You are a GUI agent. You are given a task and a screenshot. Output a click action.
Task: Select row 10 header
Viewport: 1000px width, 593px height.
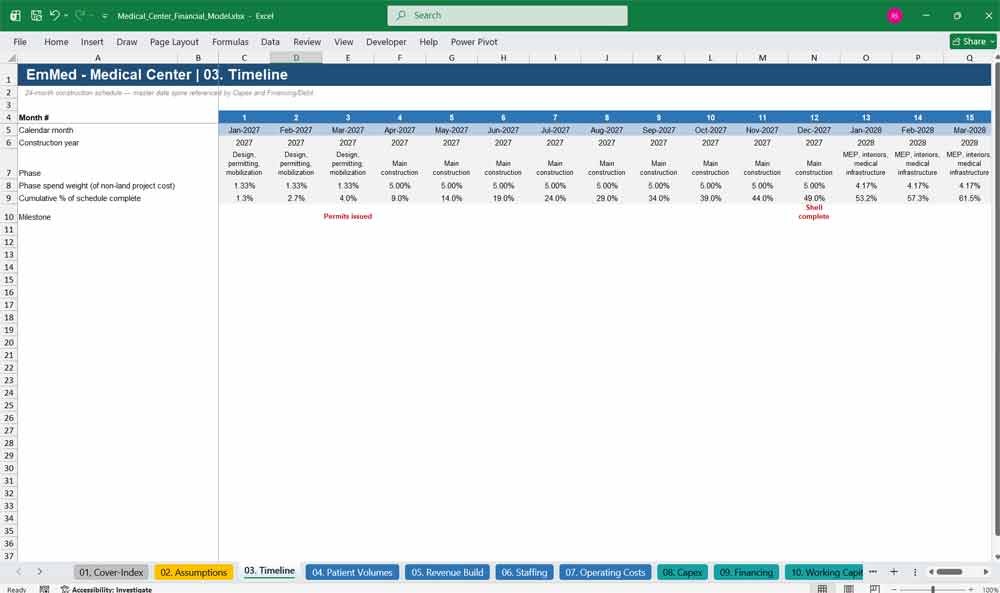click(x=9, y=217)
